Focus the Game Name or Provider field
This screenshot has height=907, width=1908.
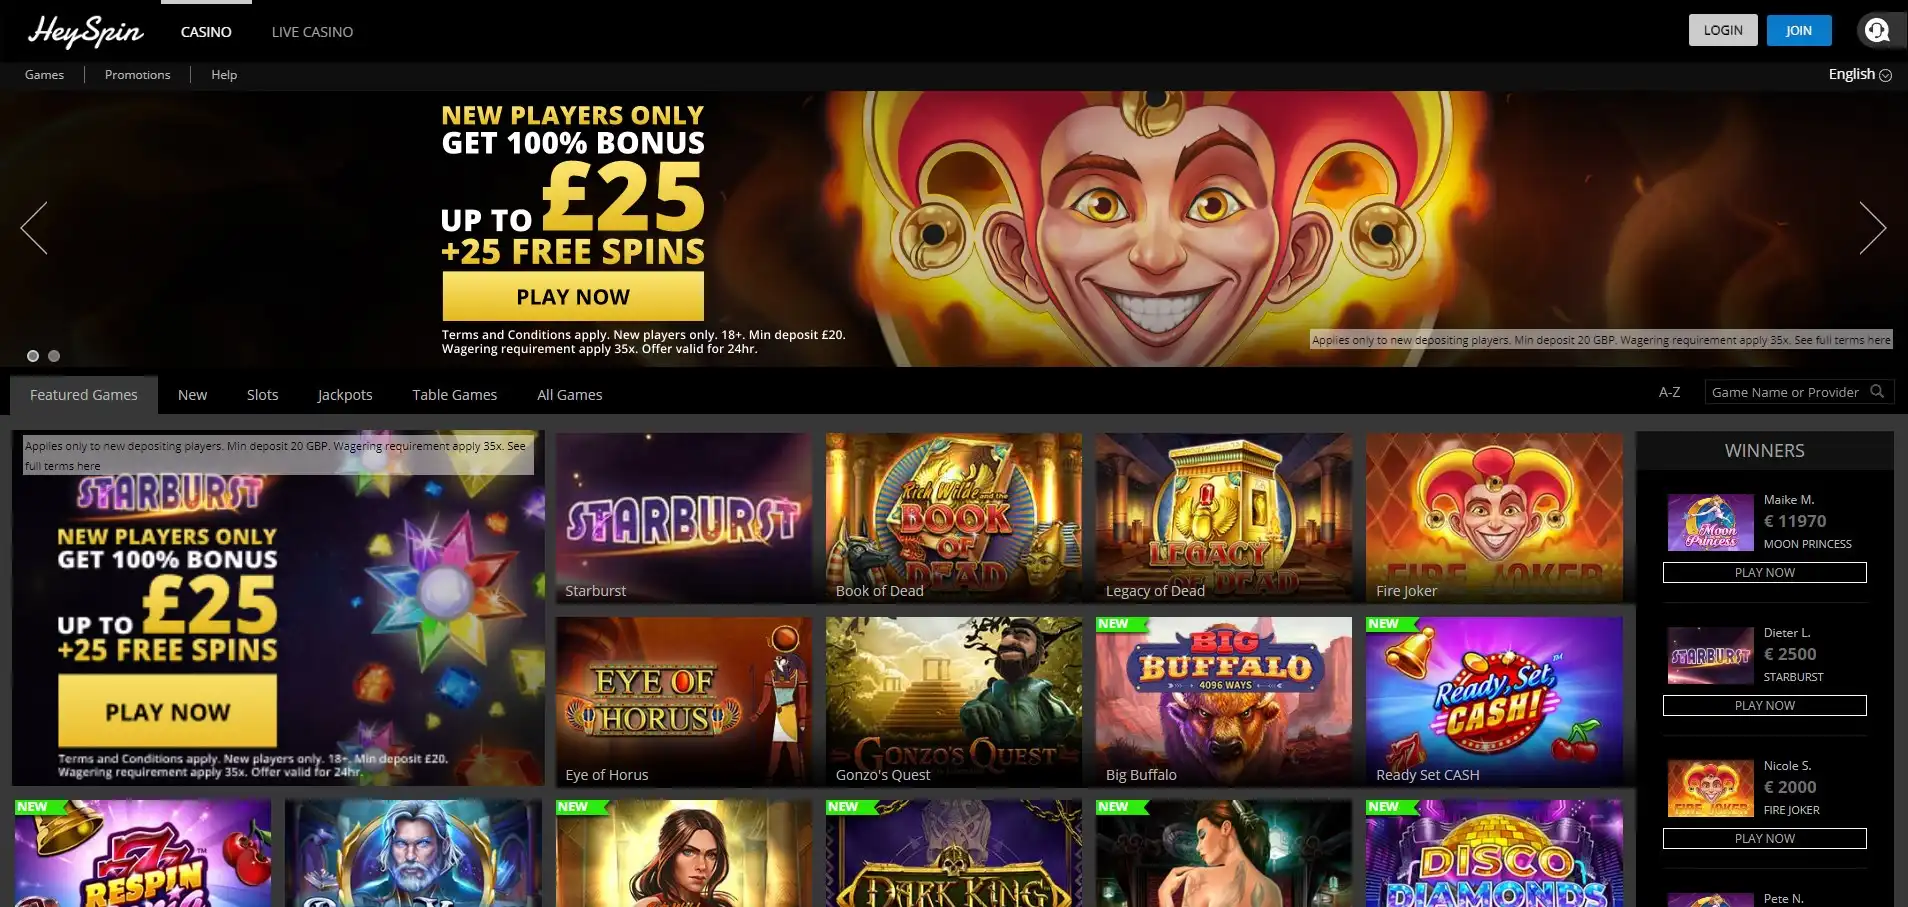(1785, 392)
